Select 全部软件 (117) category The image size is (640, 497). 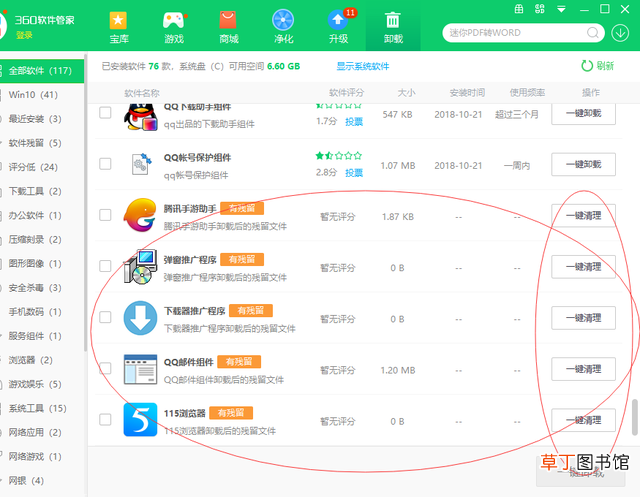pyautogui.click(x=42, y=71)
